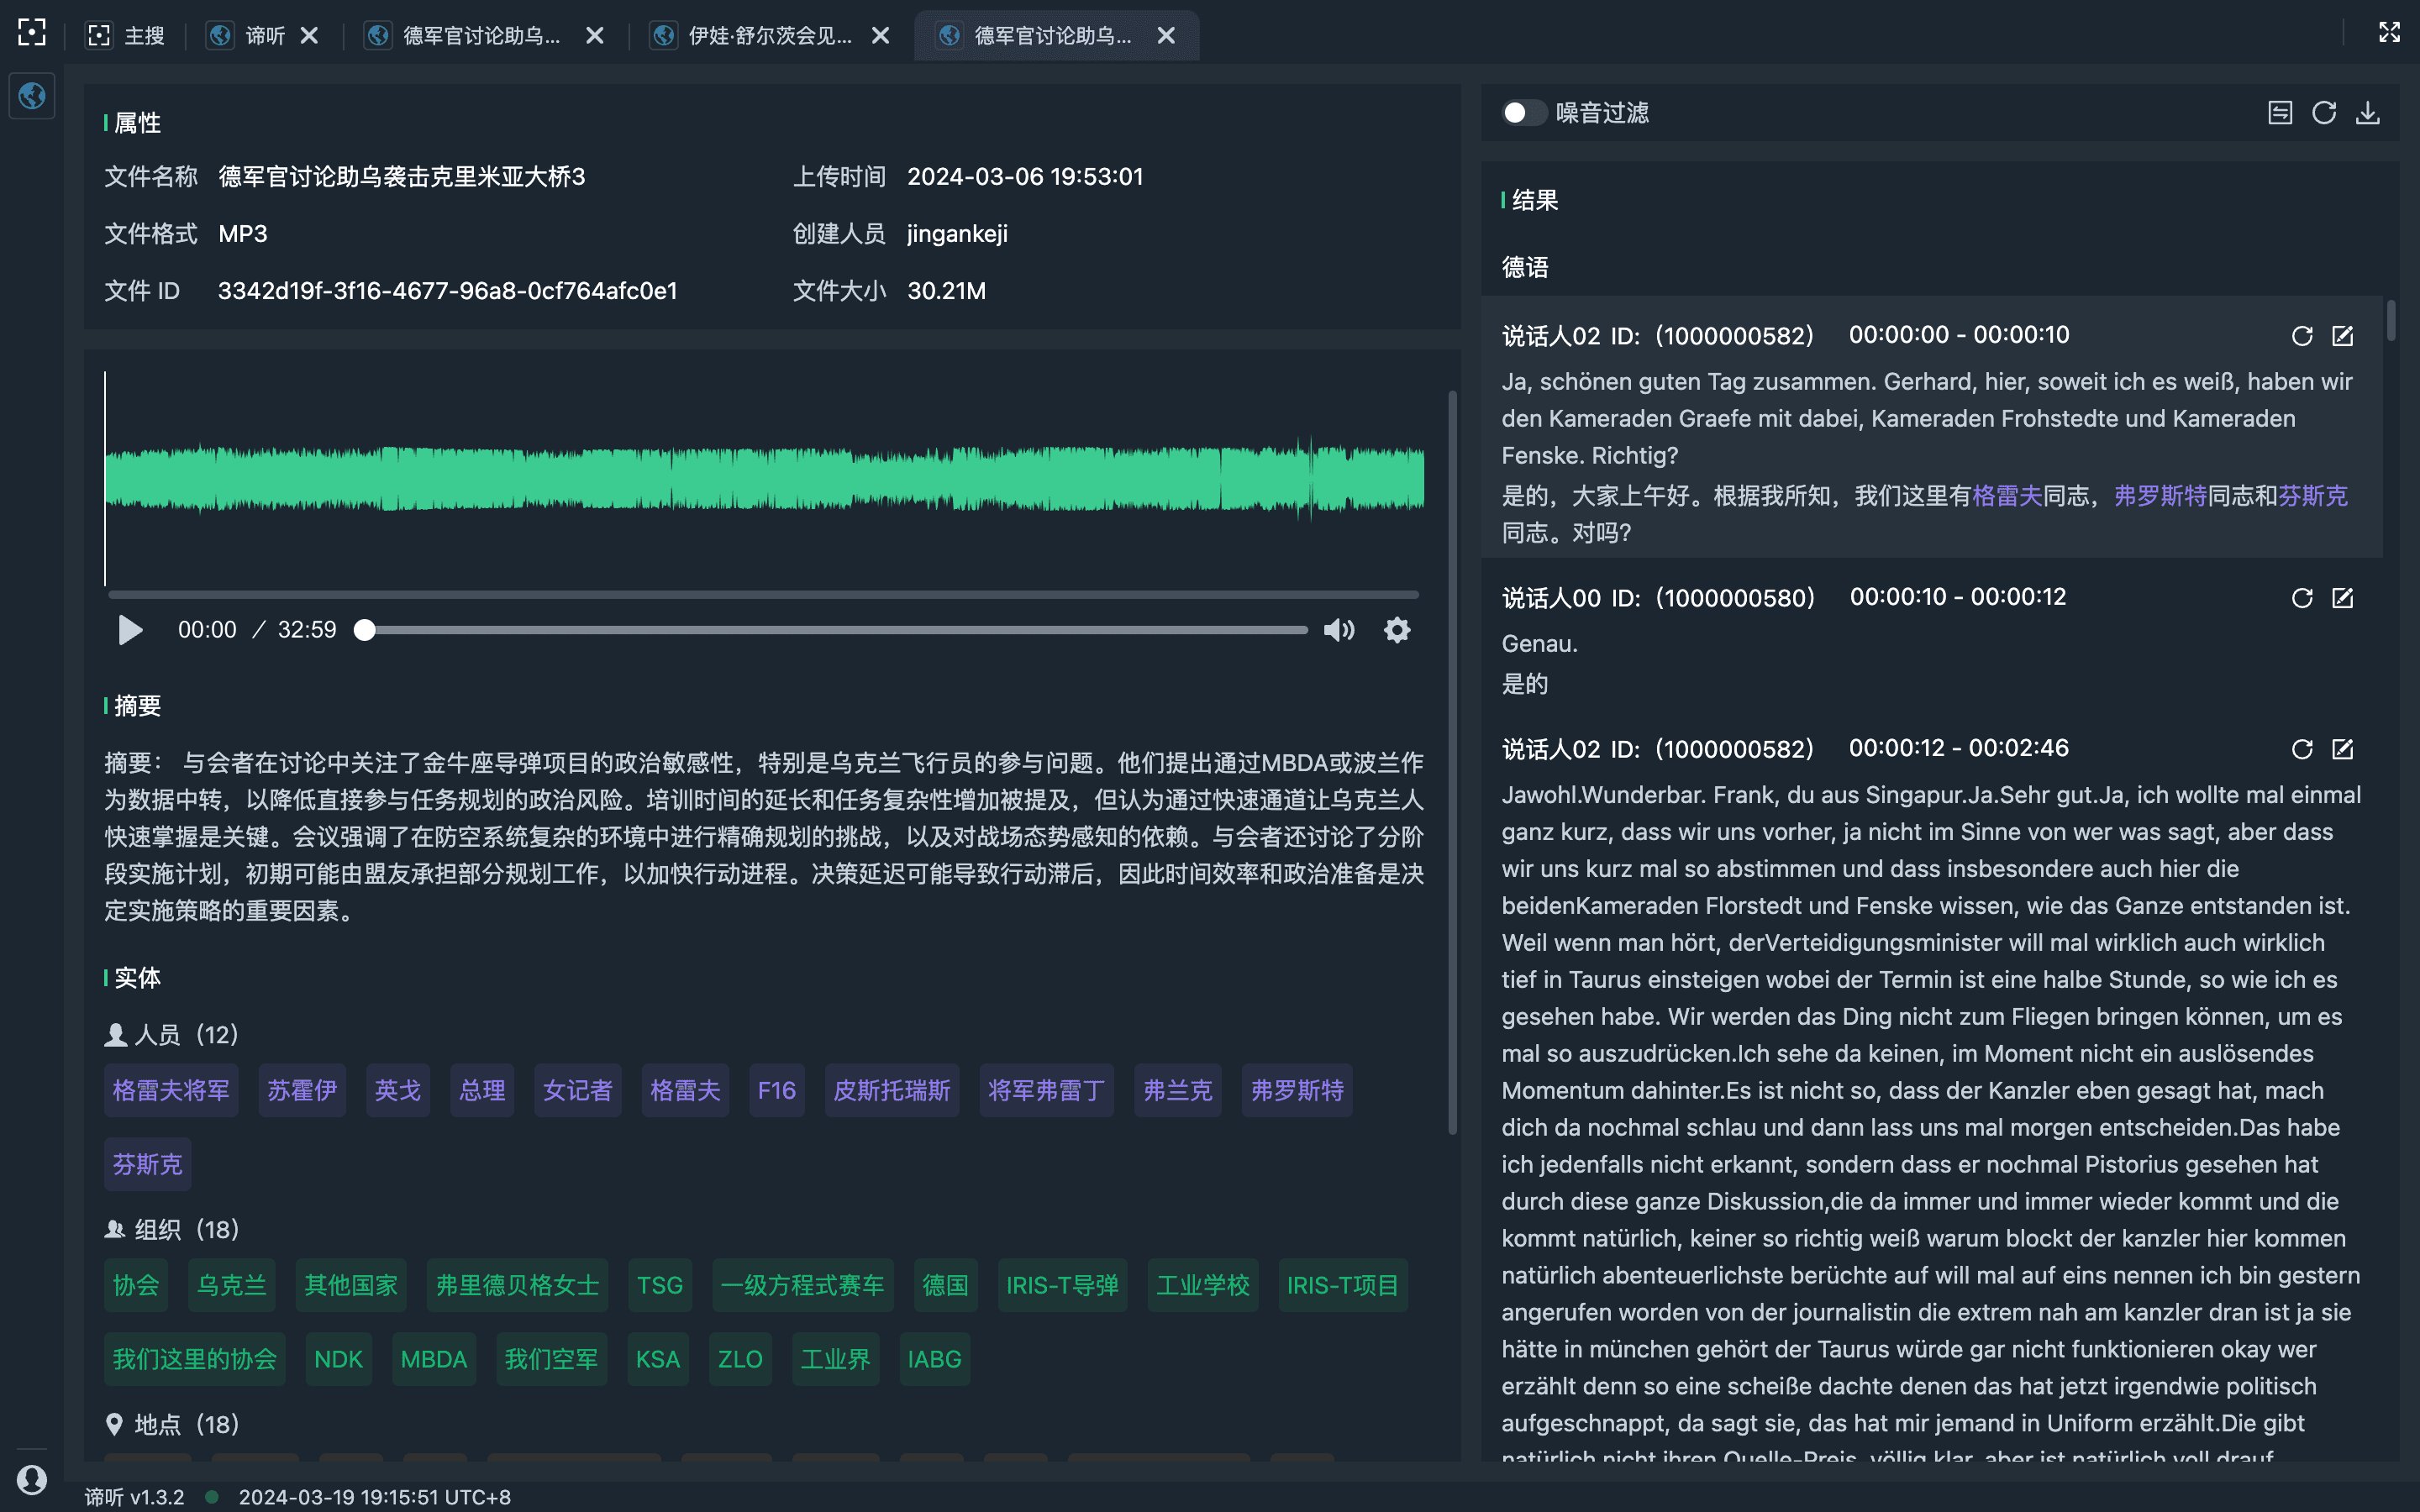Close the active 德军官讨论助乌 tab

coord(1166,36)
